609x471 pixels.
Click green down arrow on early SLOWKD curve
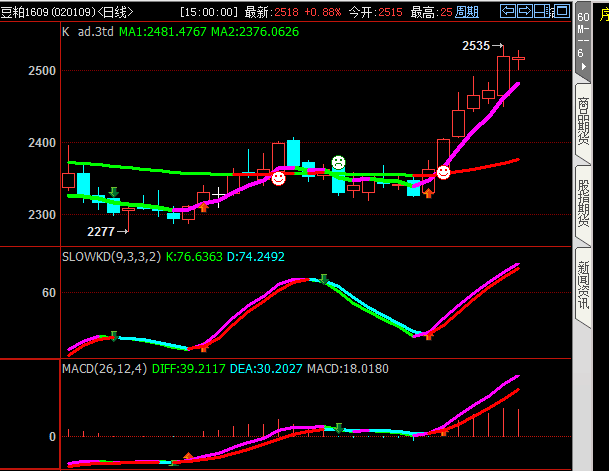(113, 336)
